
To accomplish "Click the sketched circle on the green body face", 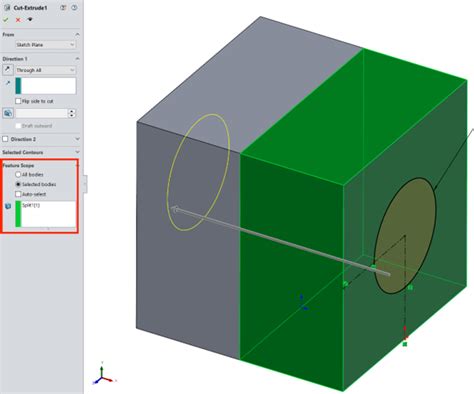I will [x=405, y=236].
